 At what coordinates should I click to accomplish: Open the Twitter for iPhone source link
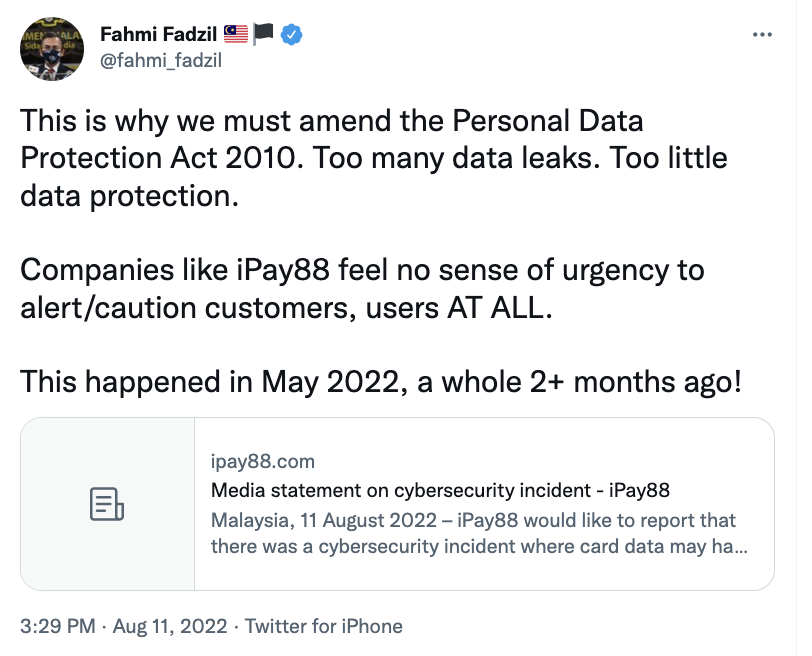(324, 627)
